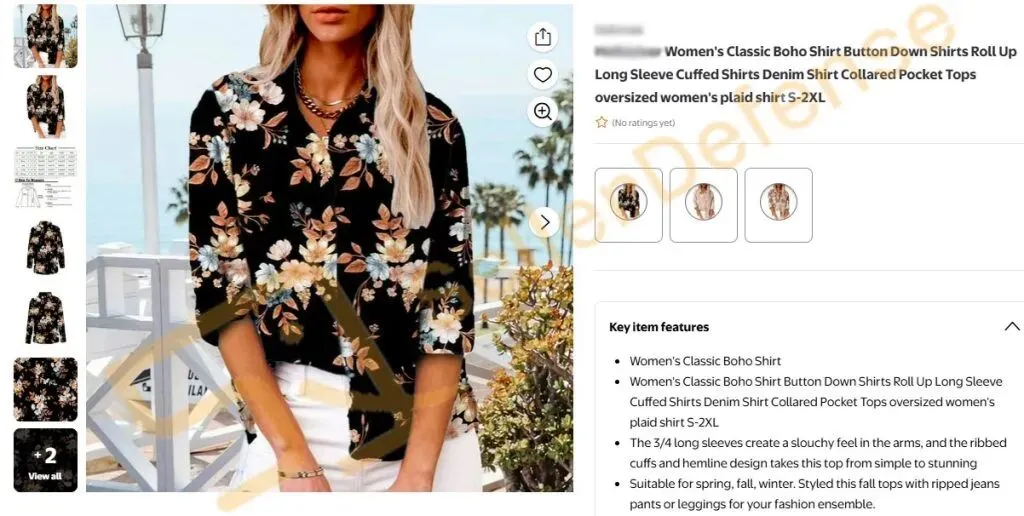Add item to favorites with heart icon
Image resolution: width=1024 pixels, height=516 pixels.
pos(543,74)
